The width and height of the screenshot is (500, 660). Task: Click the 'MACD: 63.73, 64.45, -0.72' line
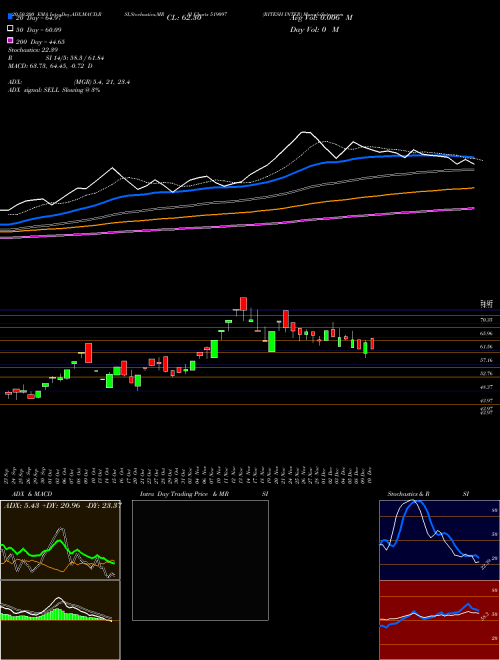point(50,66)
